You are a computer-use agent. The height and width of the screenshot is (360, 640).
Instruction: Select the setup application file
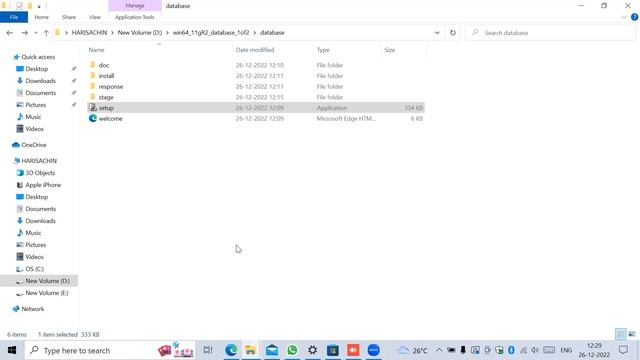[256, 108]
